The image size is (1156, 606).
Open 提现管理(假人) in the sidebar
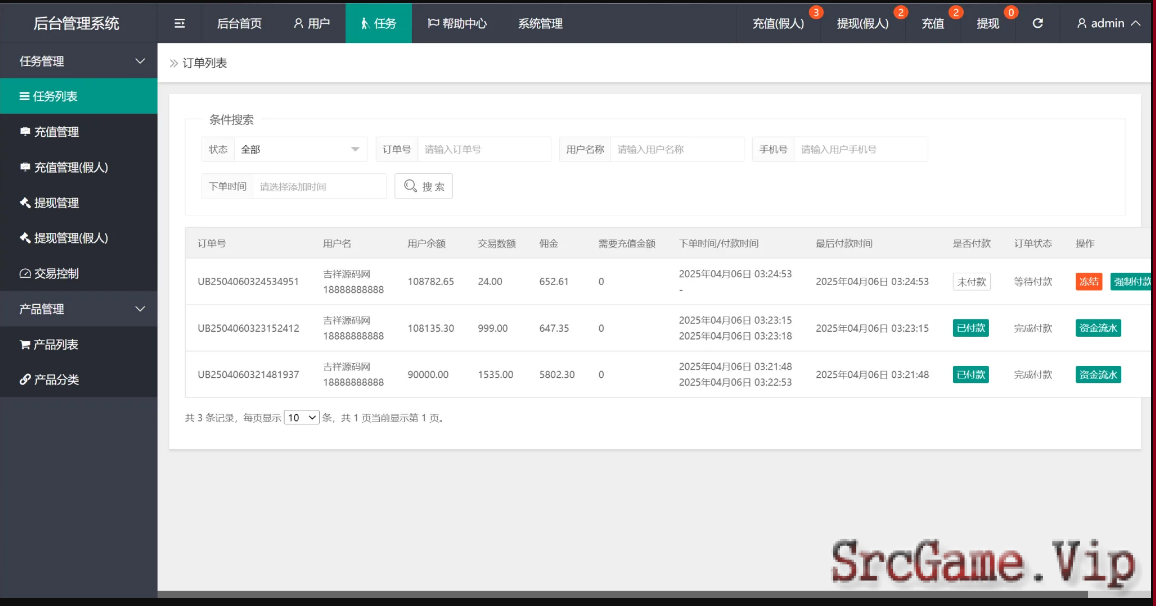click(79, 238)
